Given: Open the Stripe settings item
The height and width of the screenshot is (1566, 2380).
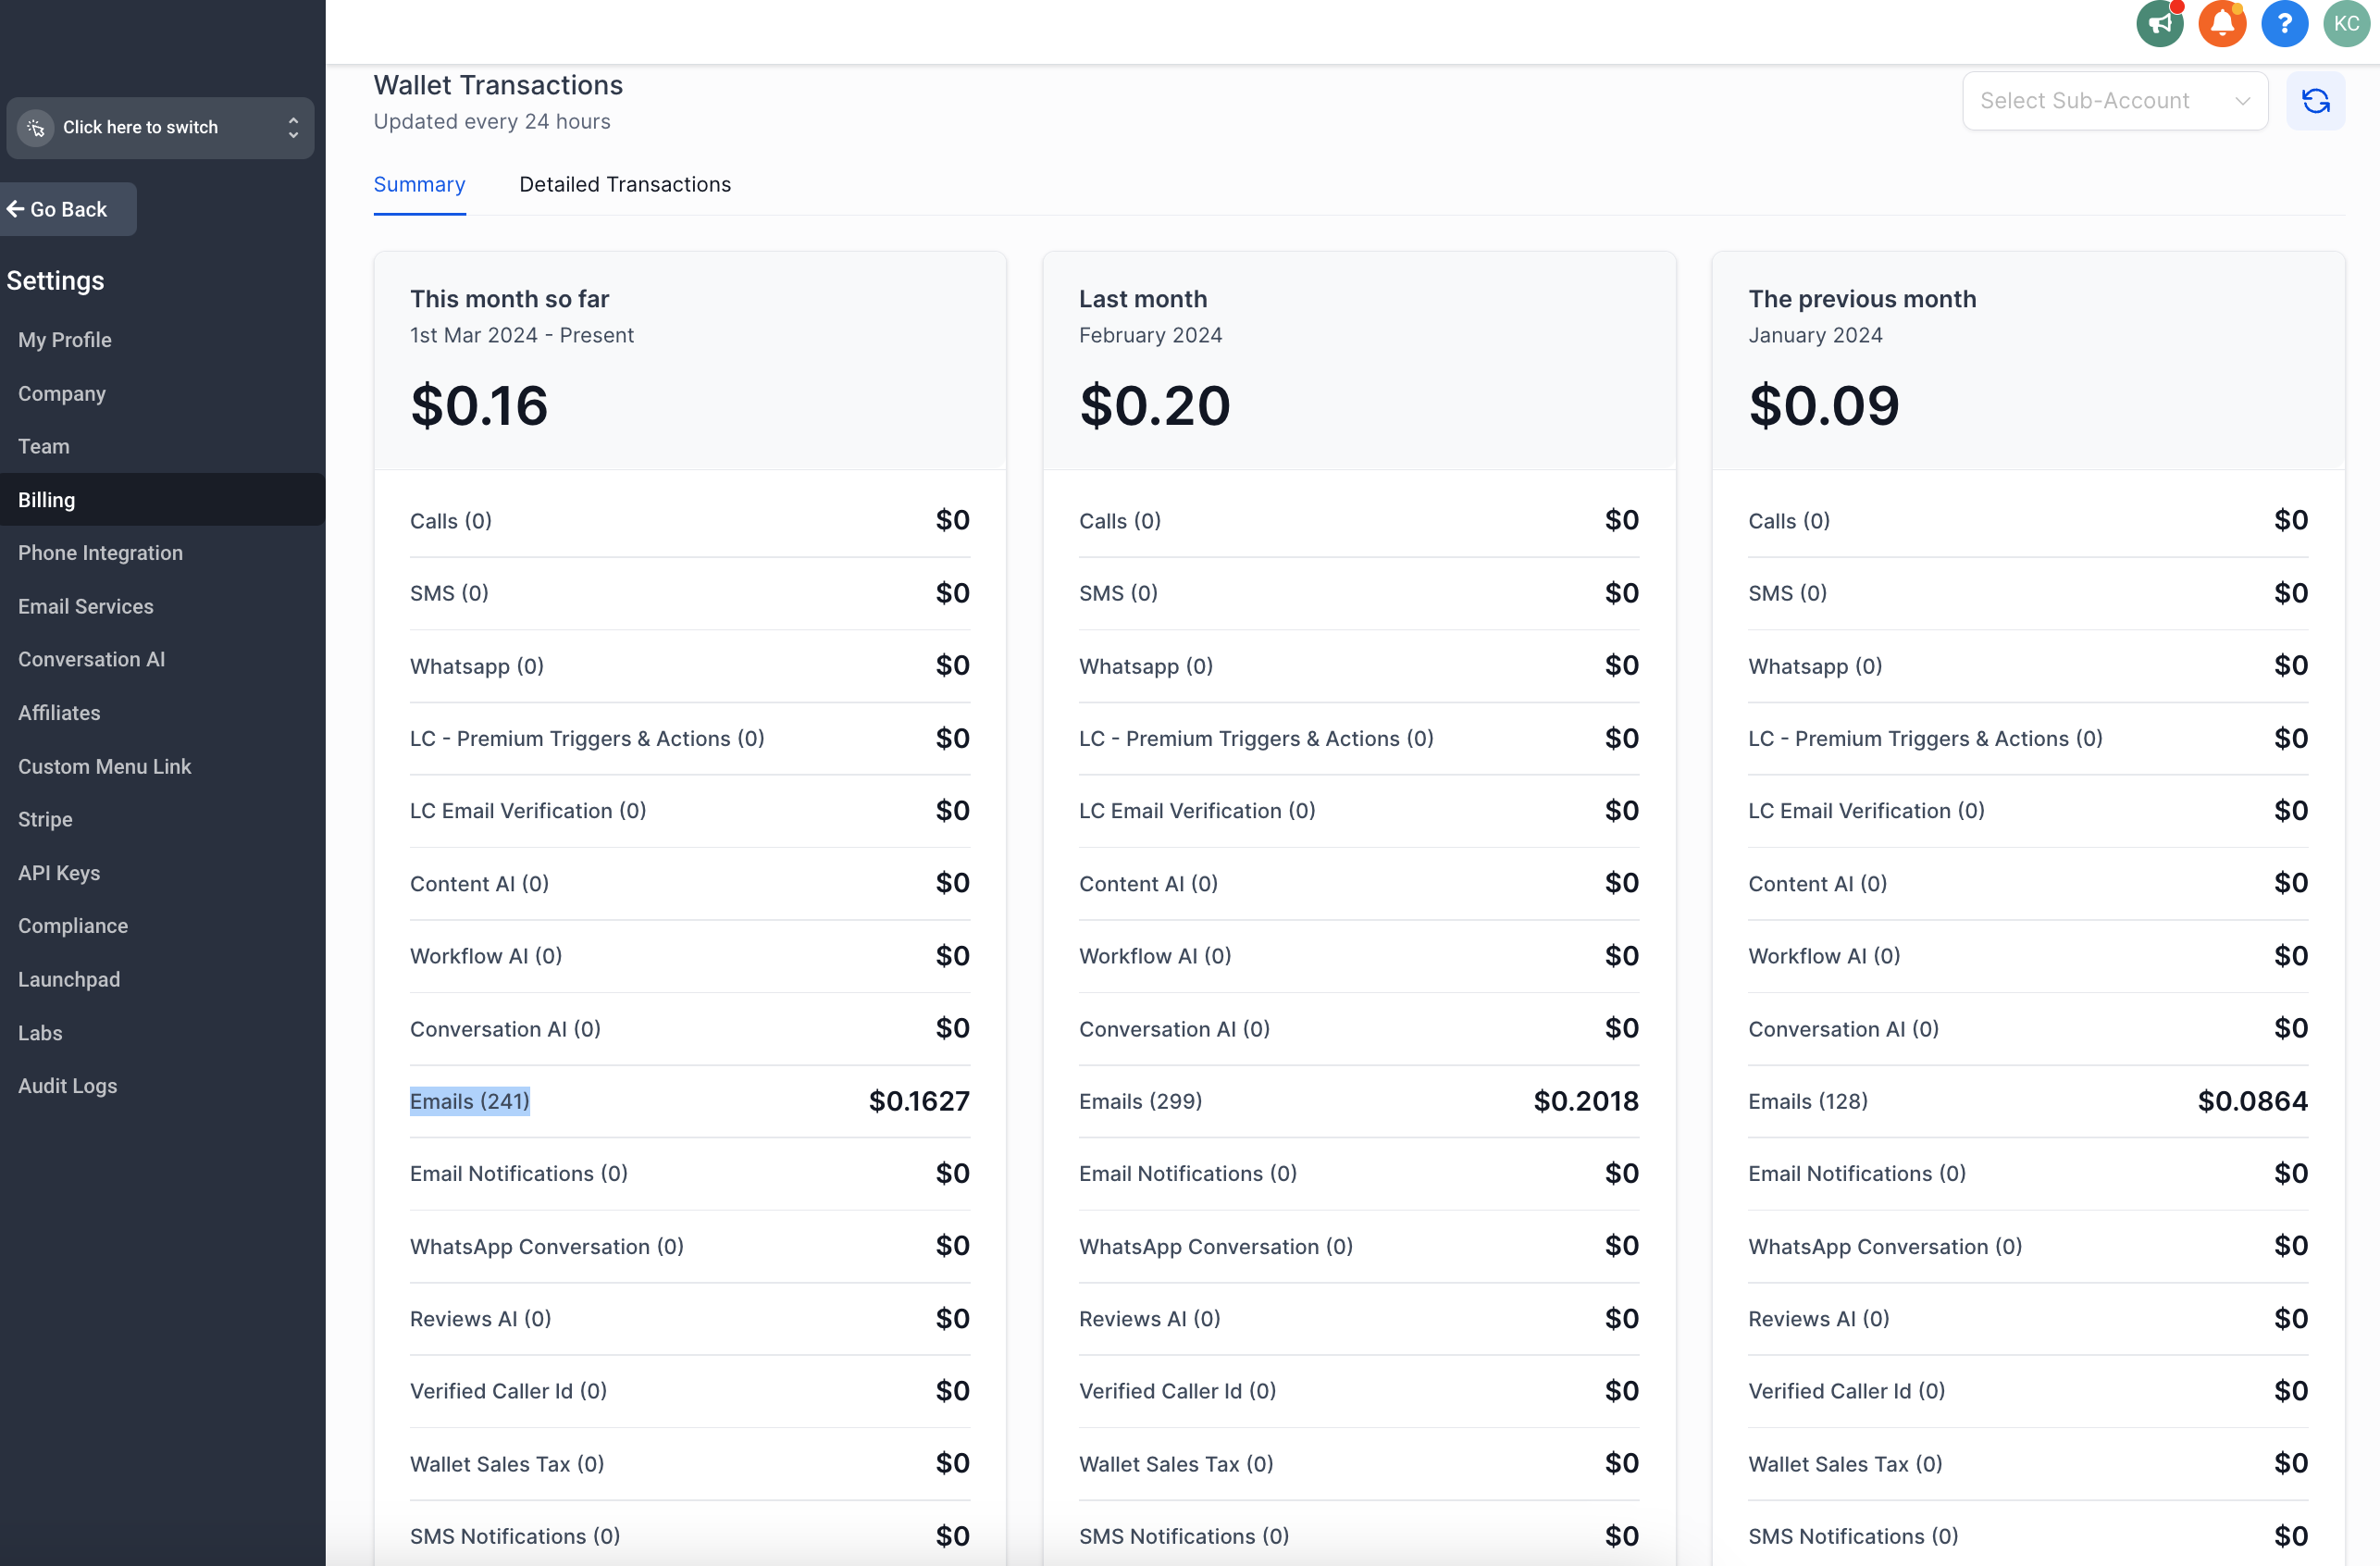Looking at the screenshot, I should (x=45, y=819).
